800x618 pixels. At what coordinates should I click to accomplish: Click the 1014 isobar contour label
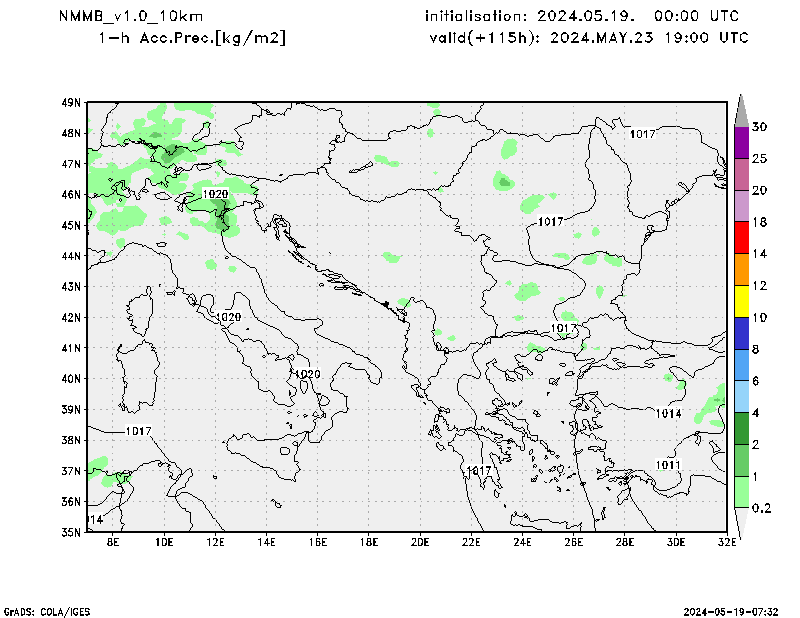[x=669, y=414]
